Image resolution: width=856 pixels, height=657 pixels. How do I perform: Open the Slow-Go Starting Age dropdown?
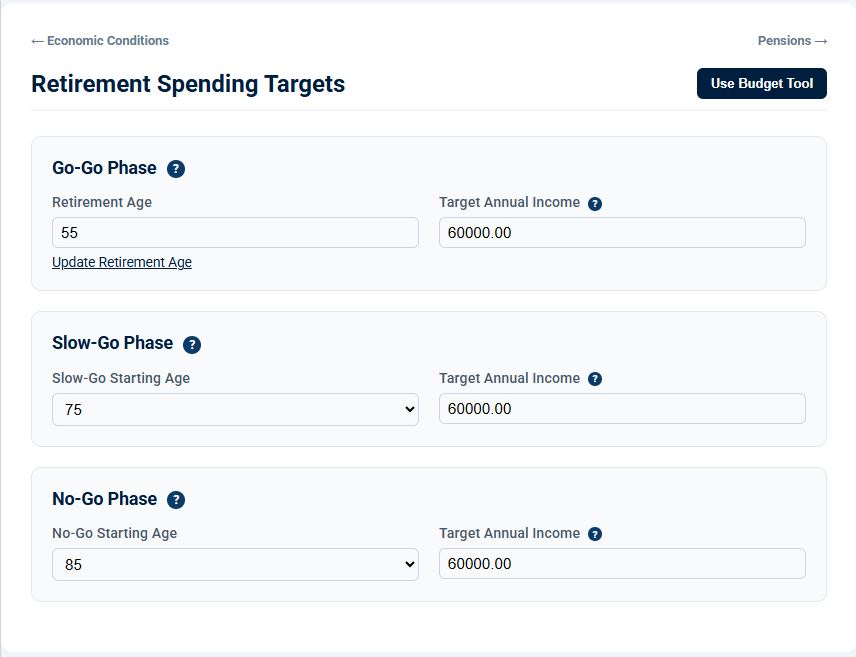235,410
